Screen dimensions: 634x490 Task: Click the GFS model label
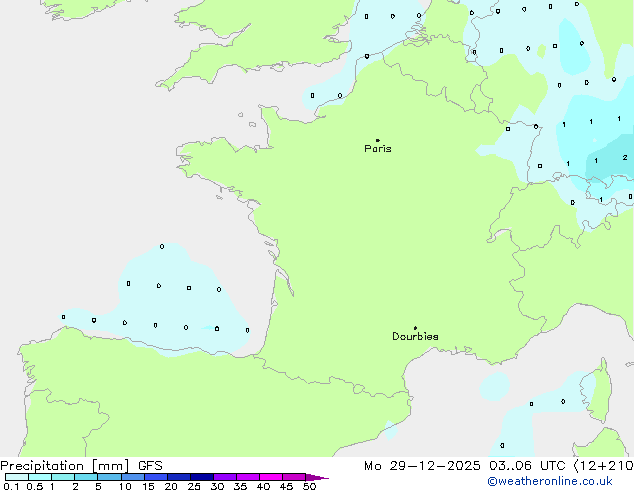(150, 465)
